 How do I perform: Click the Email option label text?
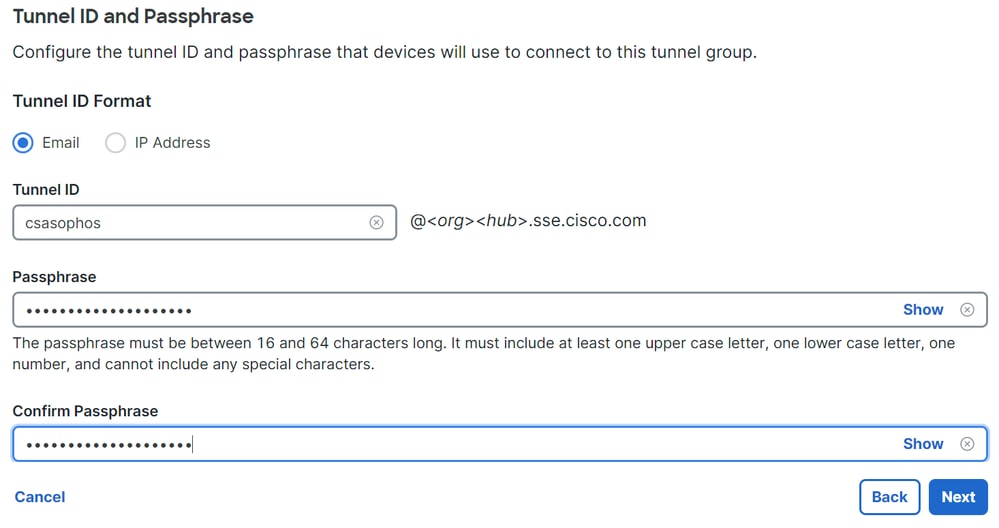[61, 143]
